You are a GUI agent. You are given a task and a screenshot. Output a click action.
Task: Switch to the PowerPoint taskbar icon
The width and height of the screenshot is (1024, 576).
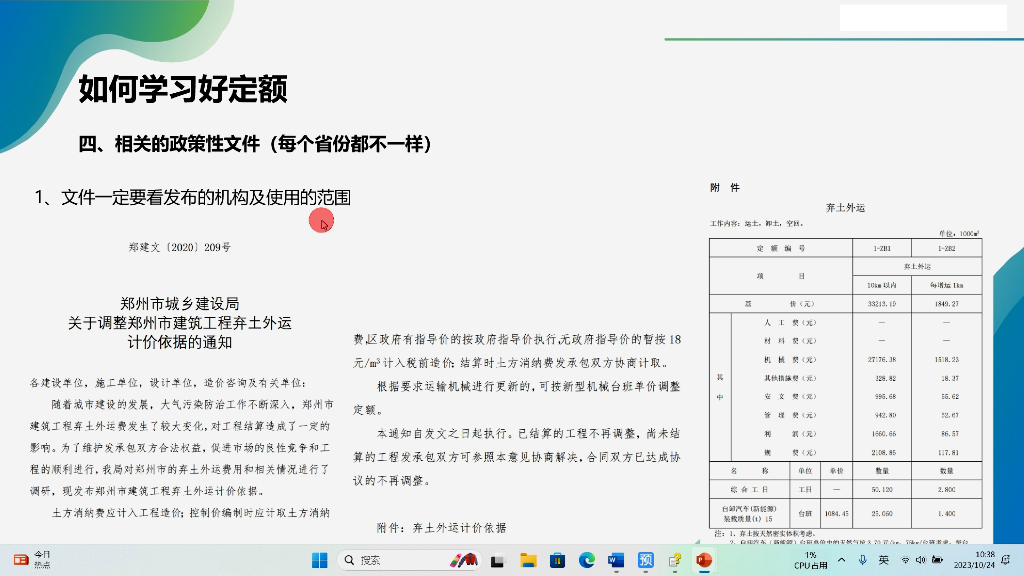click(x=704, y=560)
